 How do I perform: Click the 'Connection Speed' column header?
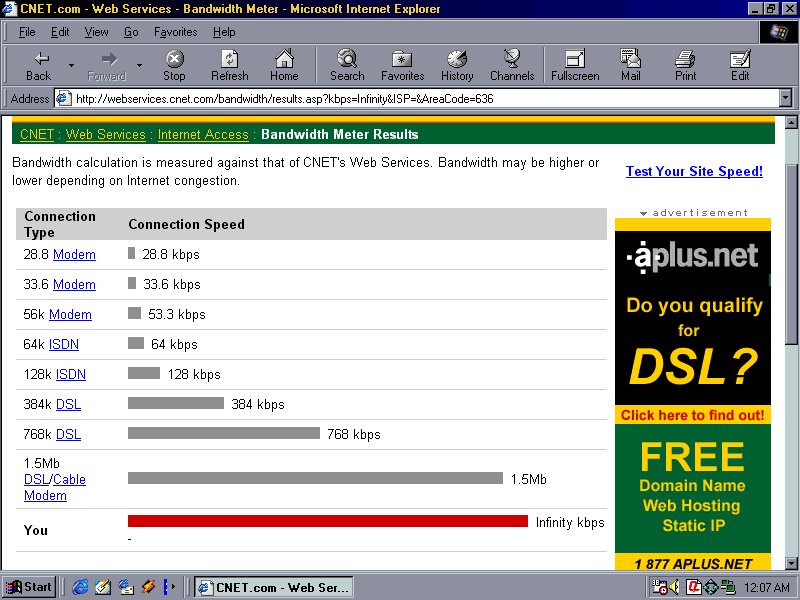click(186, 224)
